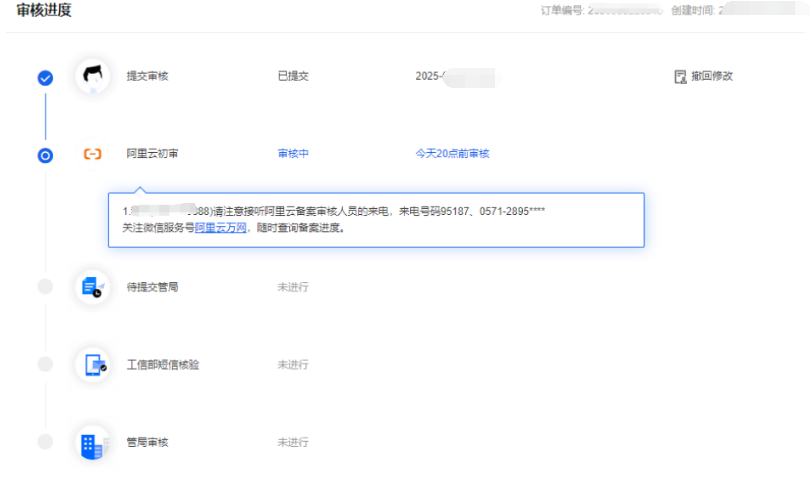Click the blue checkmark completed step marker
812x486 pixels.
point(45,77)
